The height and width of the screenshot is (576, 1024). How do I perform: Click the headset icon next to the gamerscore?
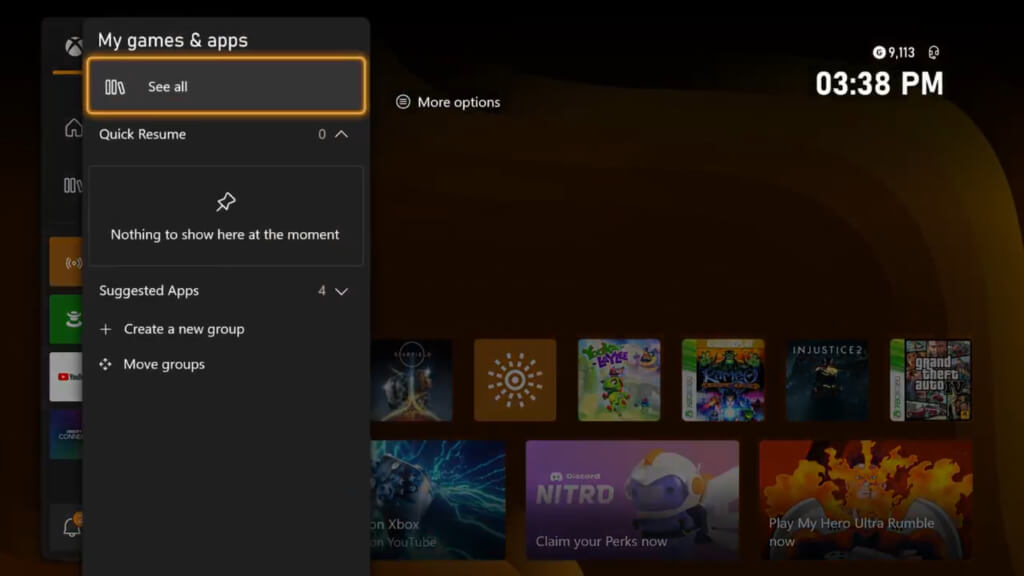coord(934,53)
